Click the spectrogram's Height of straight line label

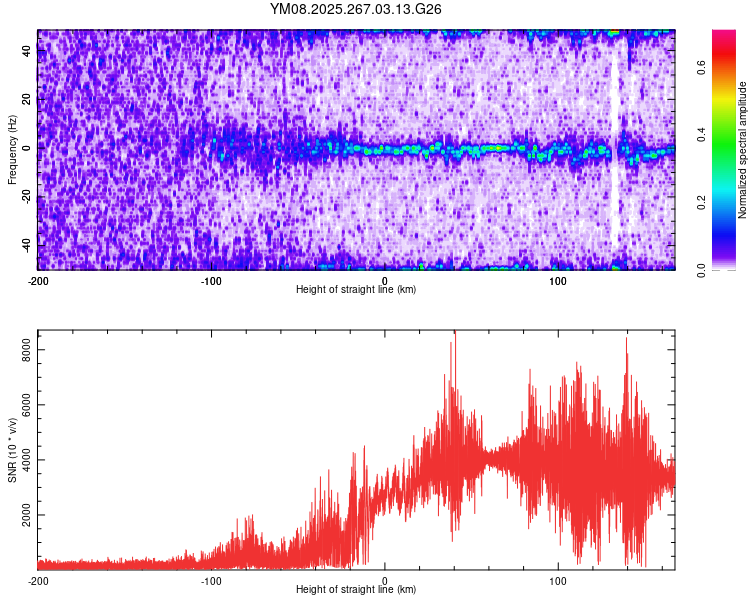coord(356,290)
